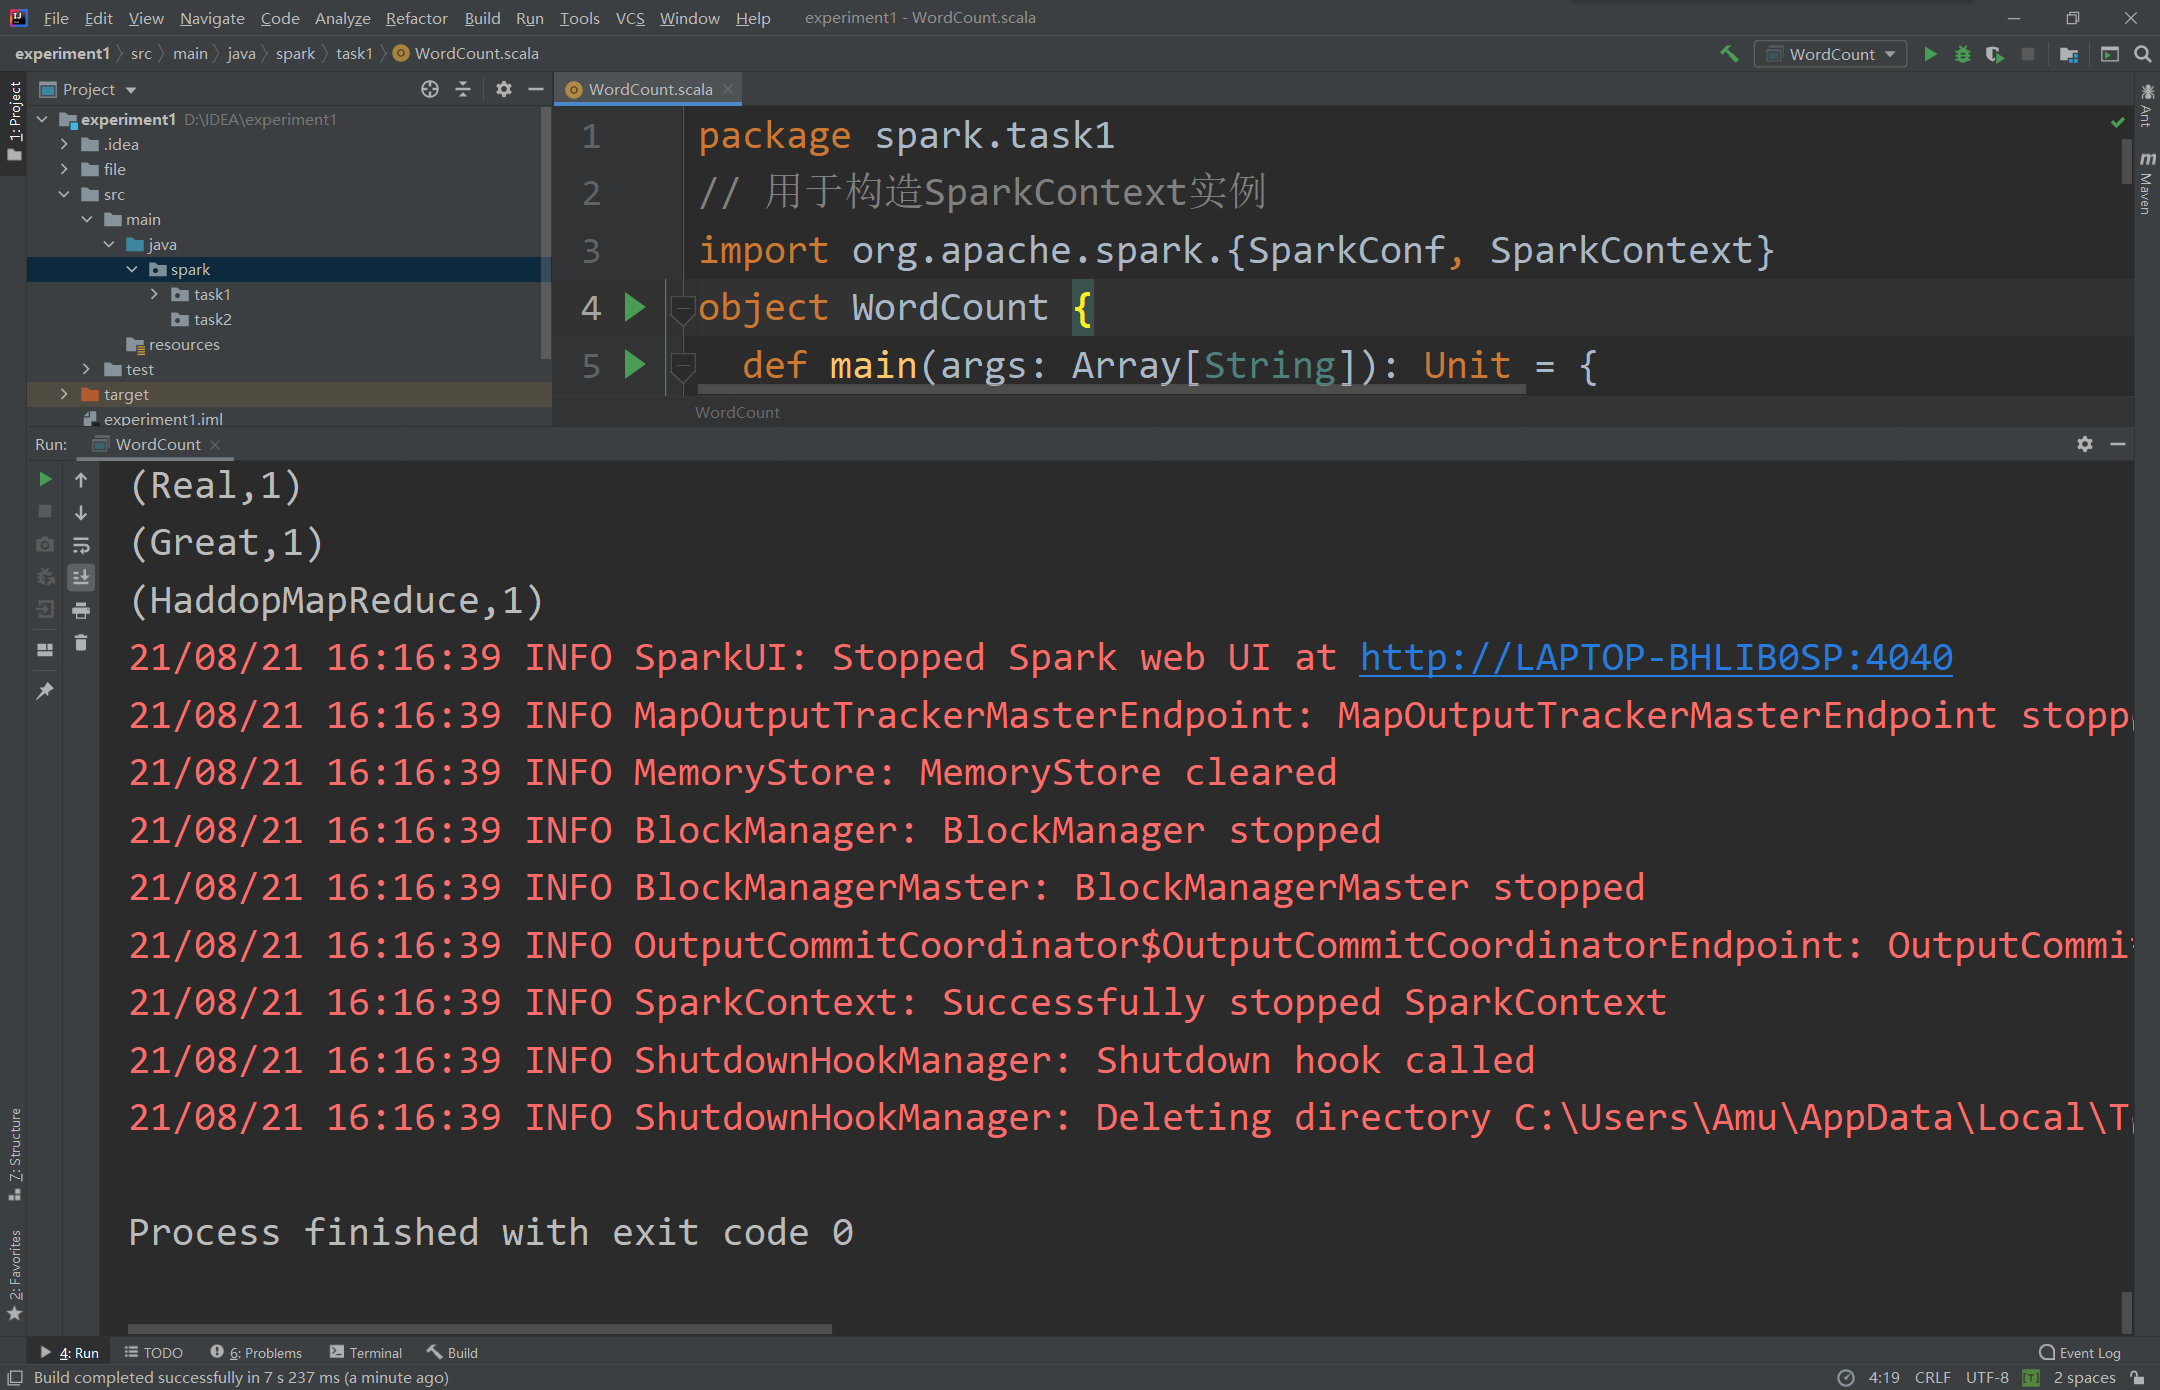The width and height of the screenshot is (2160, 1390).
Task: Open the File menu
Action: [x=56, y=18]
